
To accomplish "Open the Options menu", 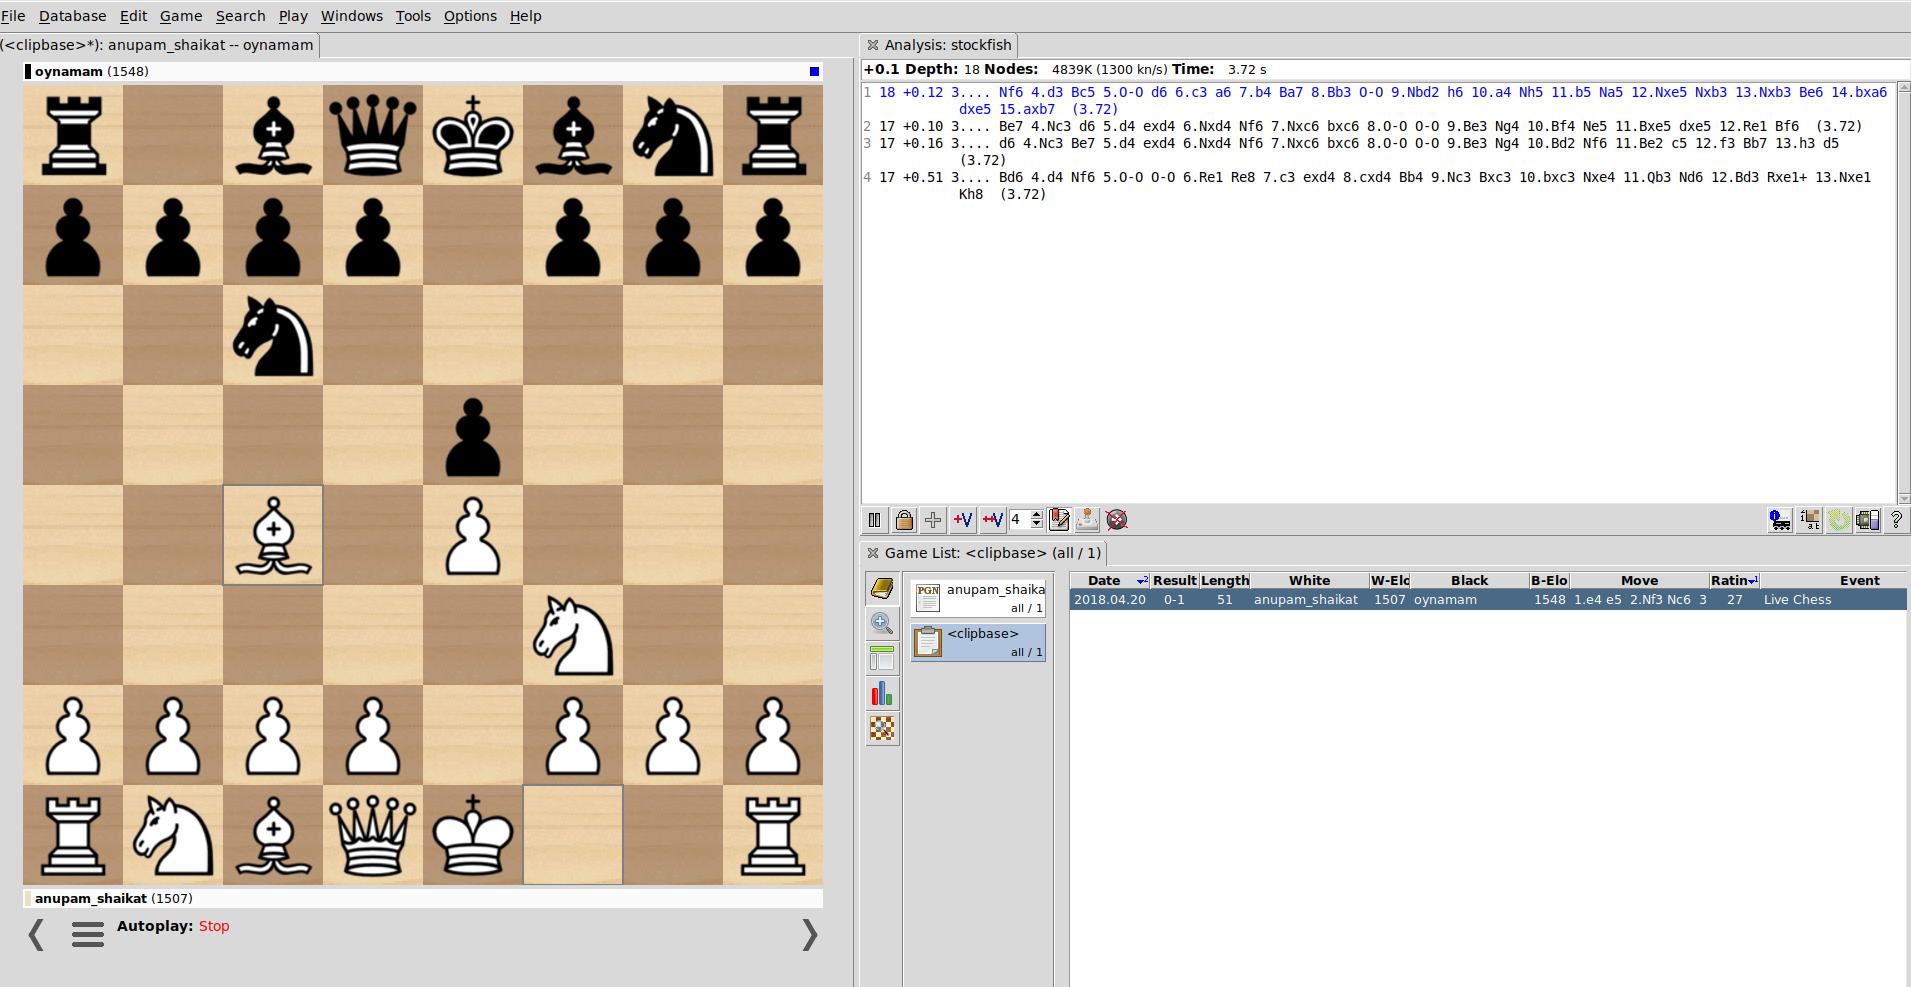I will tap(470, 16).
